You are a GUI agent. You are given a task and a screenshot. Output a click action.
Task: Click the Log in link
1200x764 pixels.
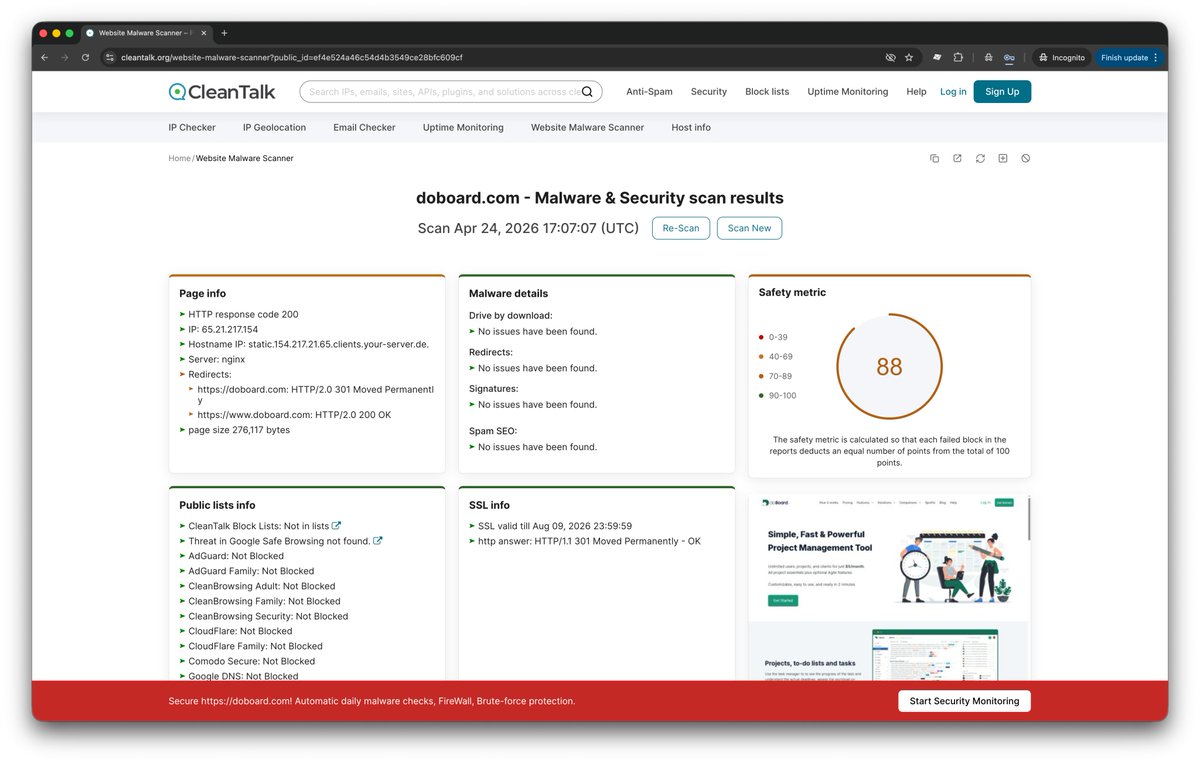(x=953, y=92)
